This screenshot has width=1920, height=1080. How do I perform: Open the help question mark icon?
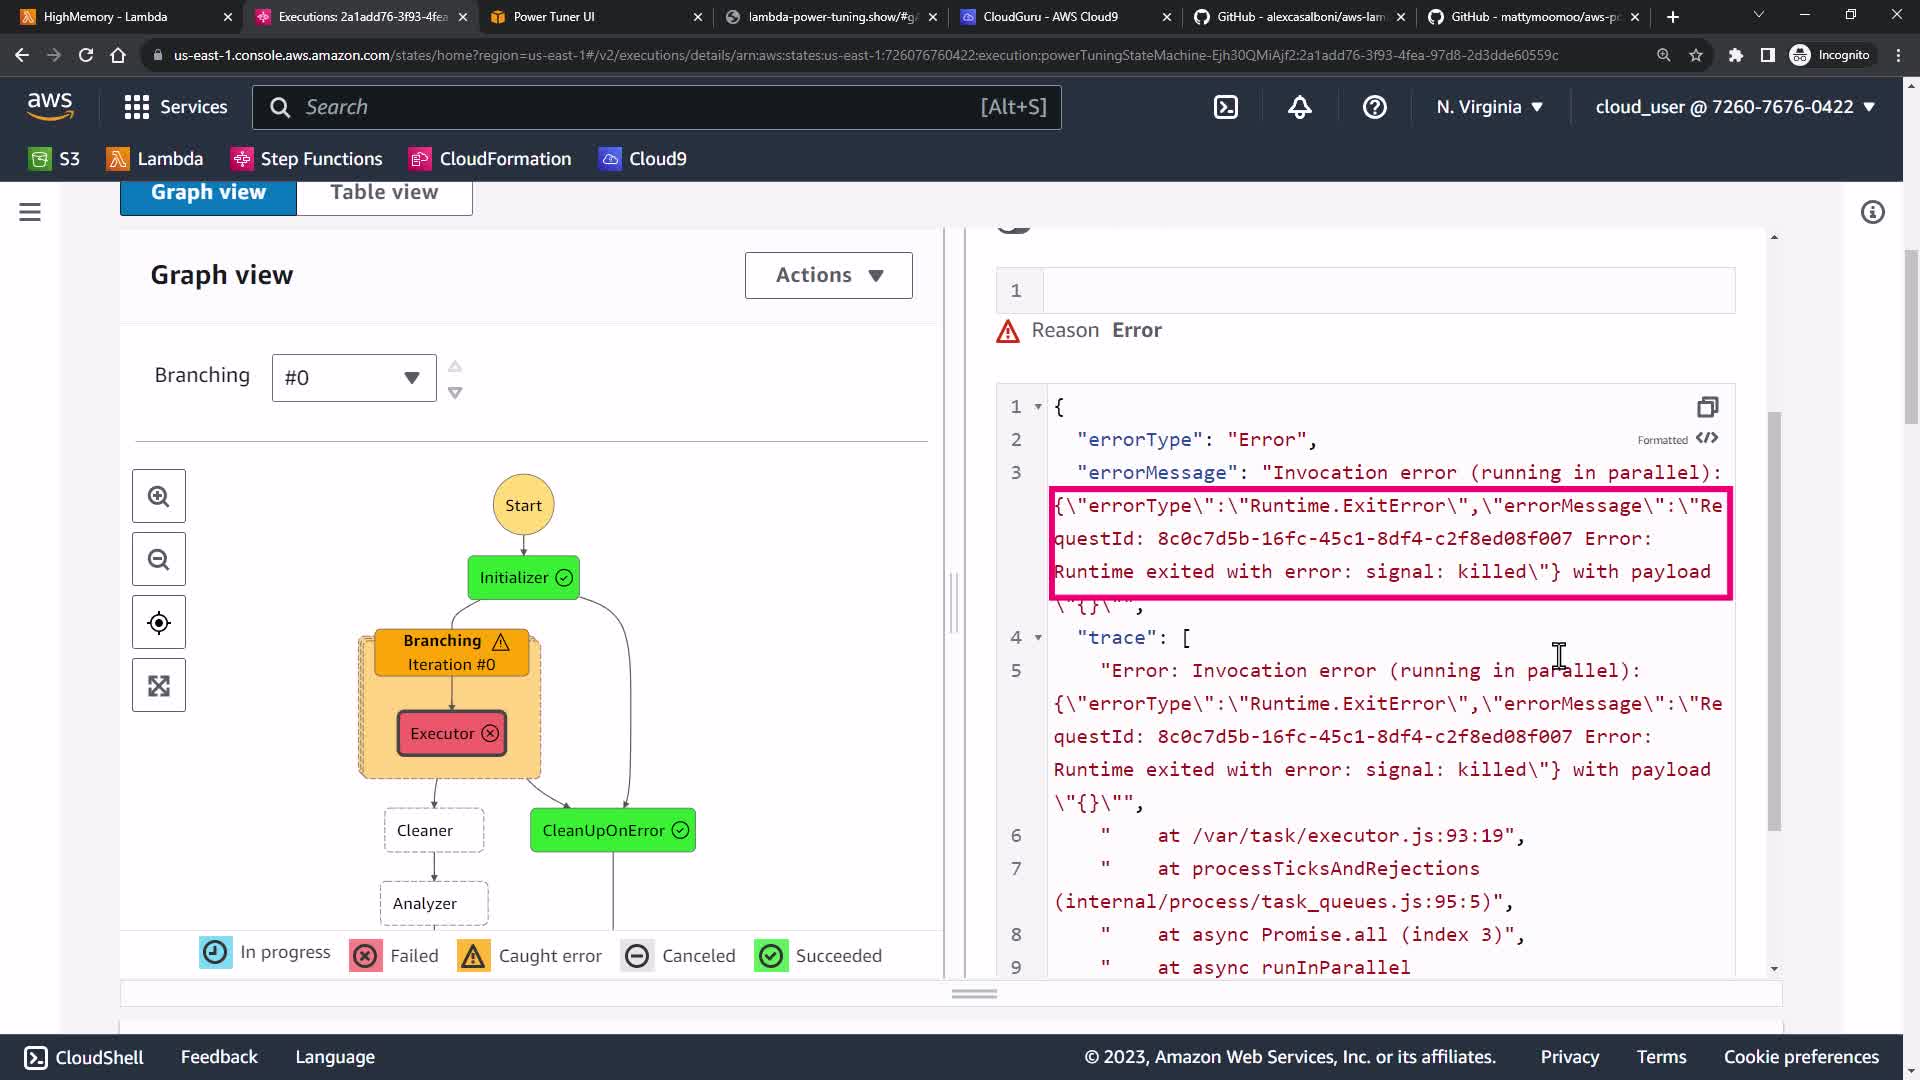(1375, 107)
